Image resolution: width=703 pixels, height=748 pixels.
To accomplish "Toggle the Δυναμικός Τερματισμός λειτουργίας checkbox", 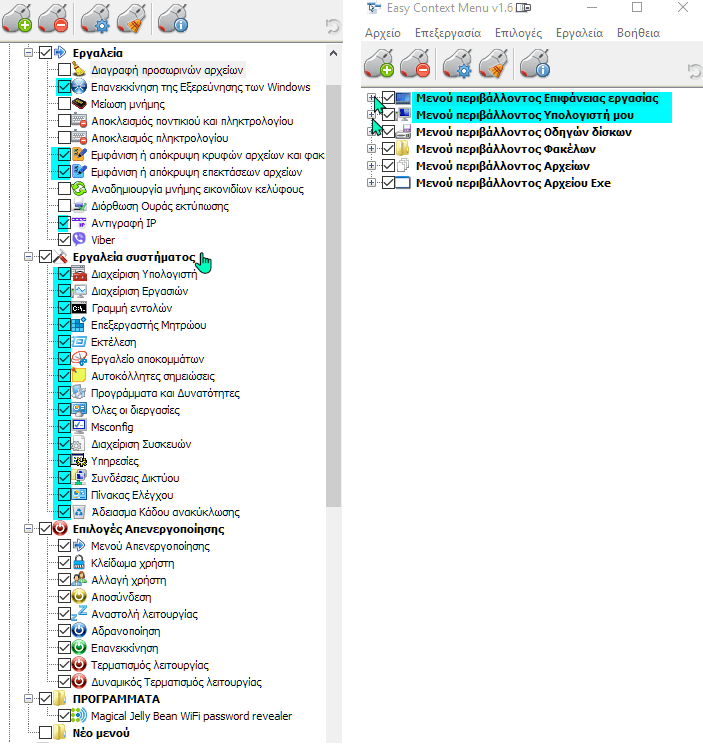I will [x=64, y=681].
